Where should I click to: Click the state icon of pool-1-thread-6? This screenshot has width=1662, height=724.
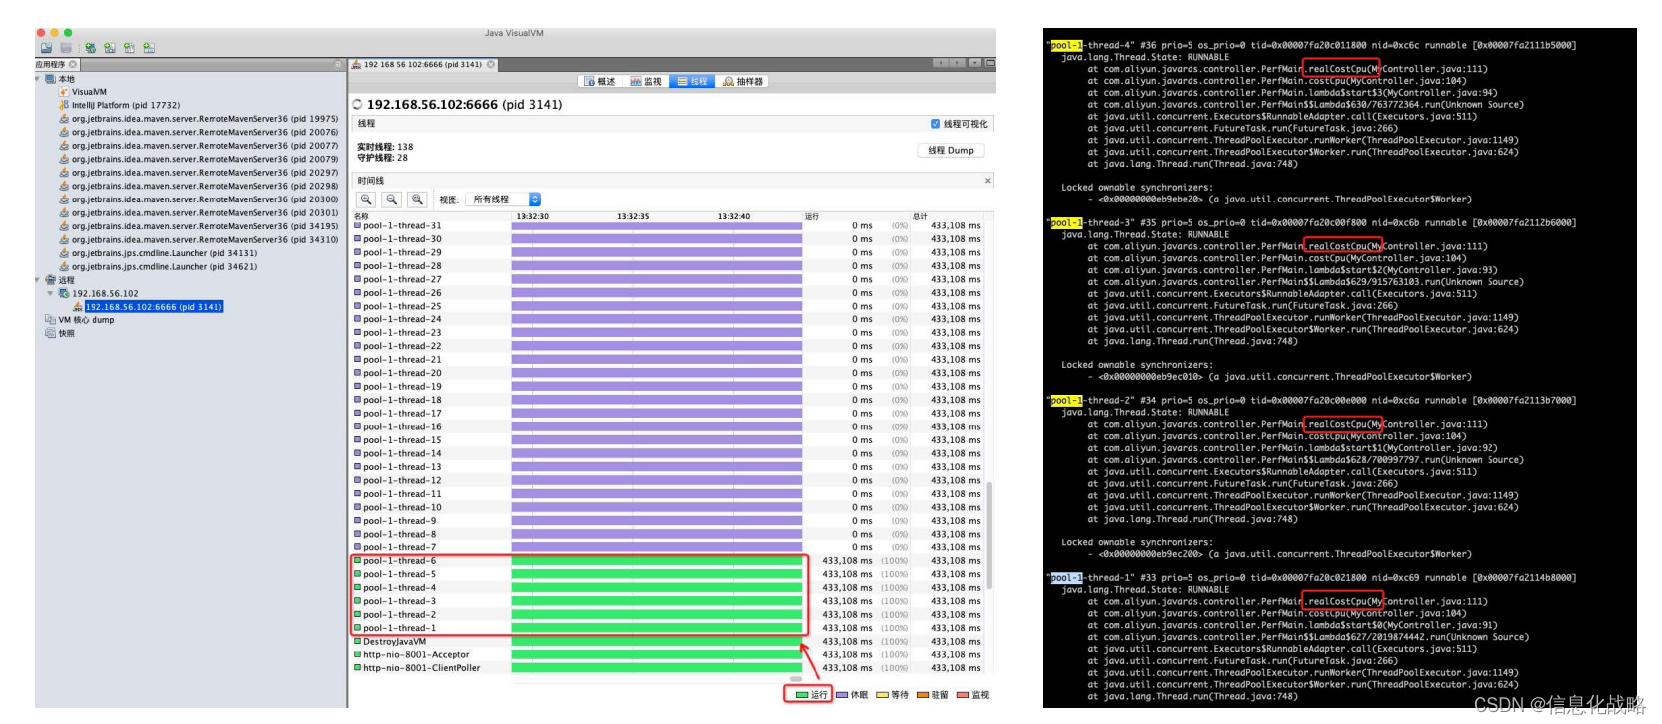(x=358, y=561)
